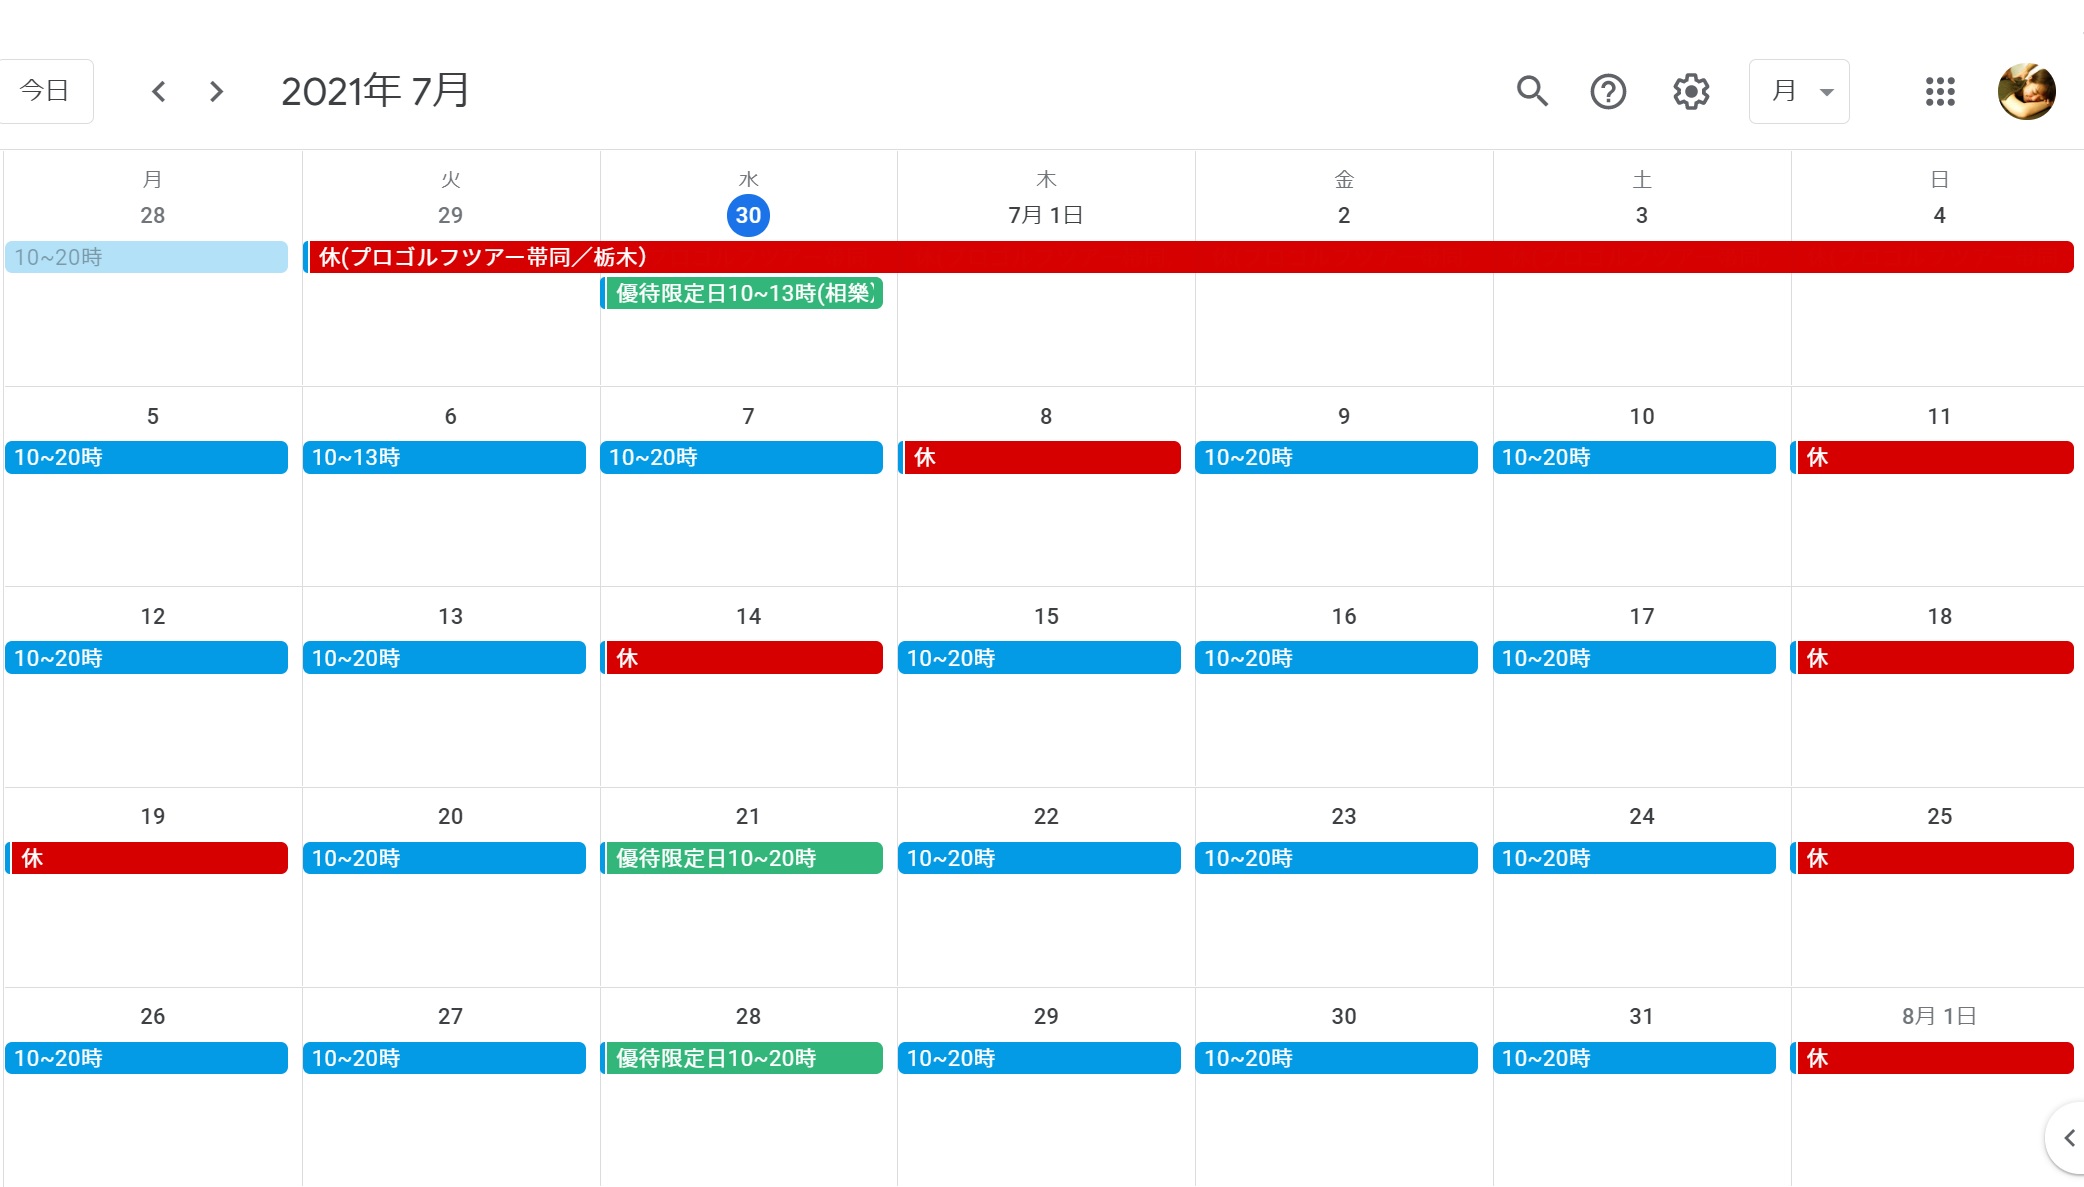Open the help question-mark icon
This screenshot has height=1187, width=2084.
point(1608,92)
